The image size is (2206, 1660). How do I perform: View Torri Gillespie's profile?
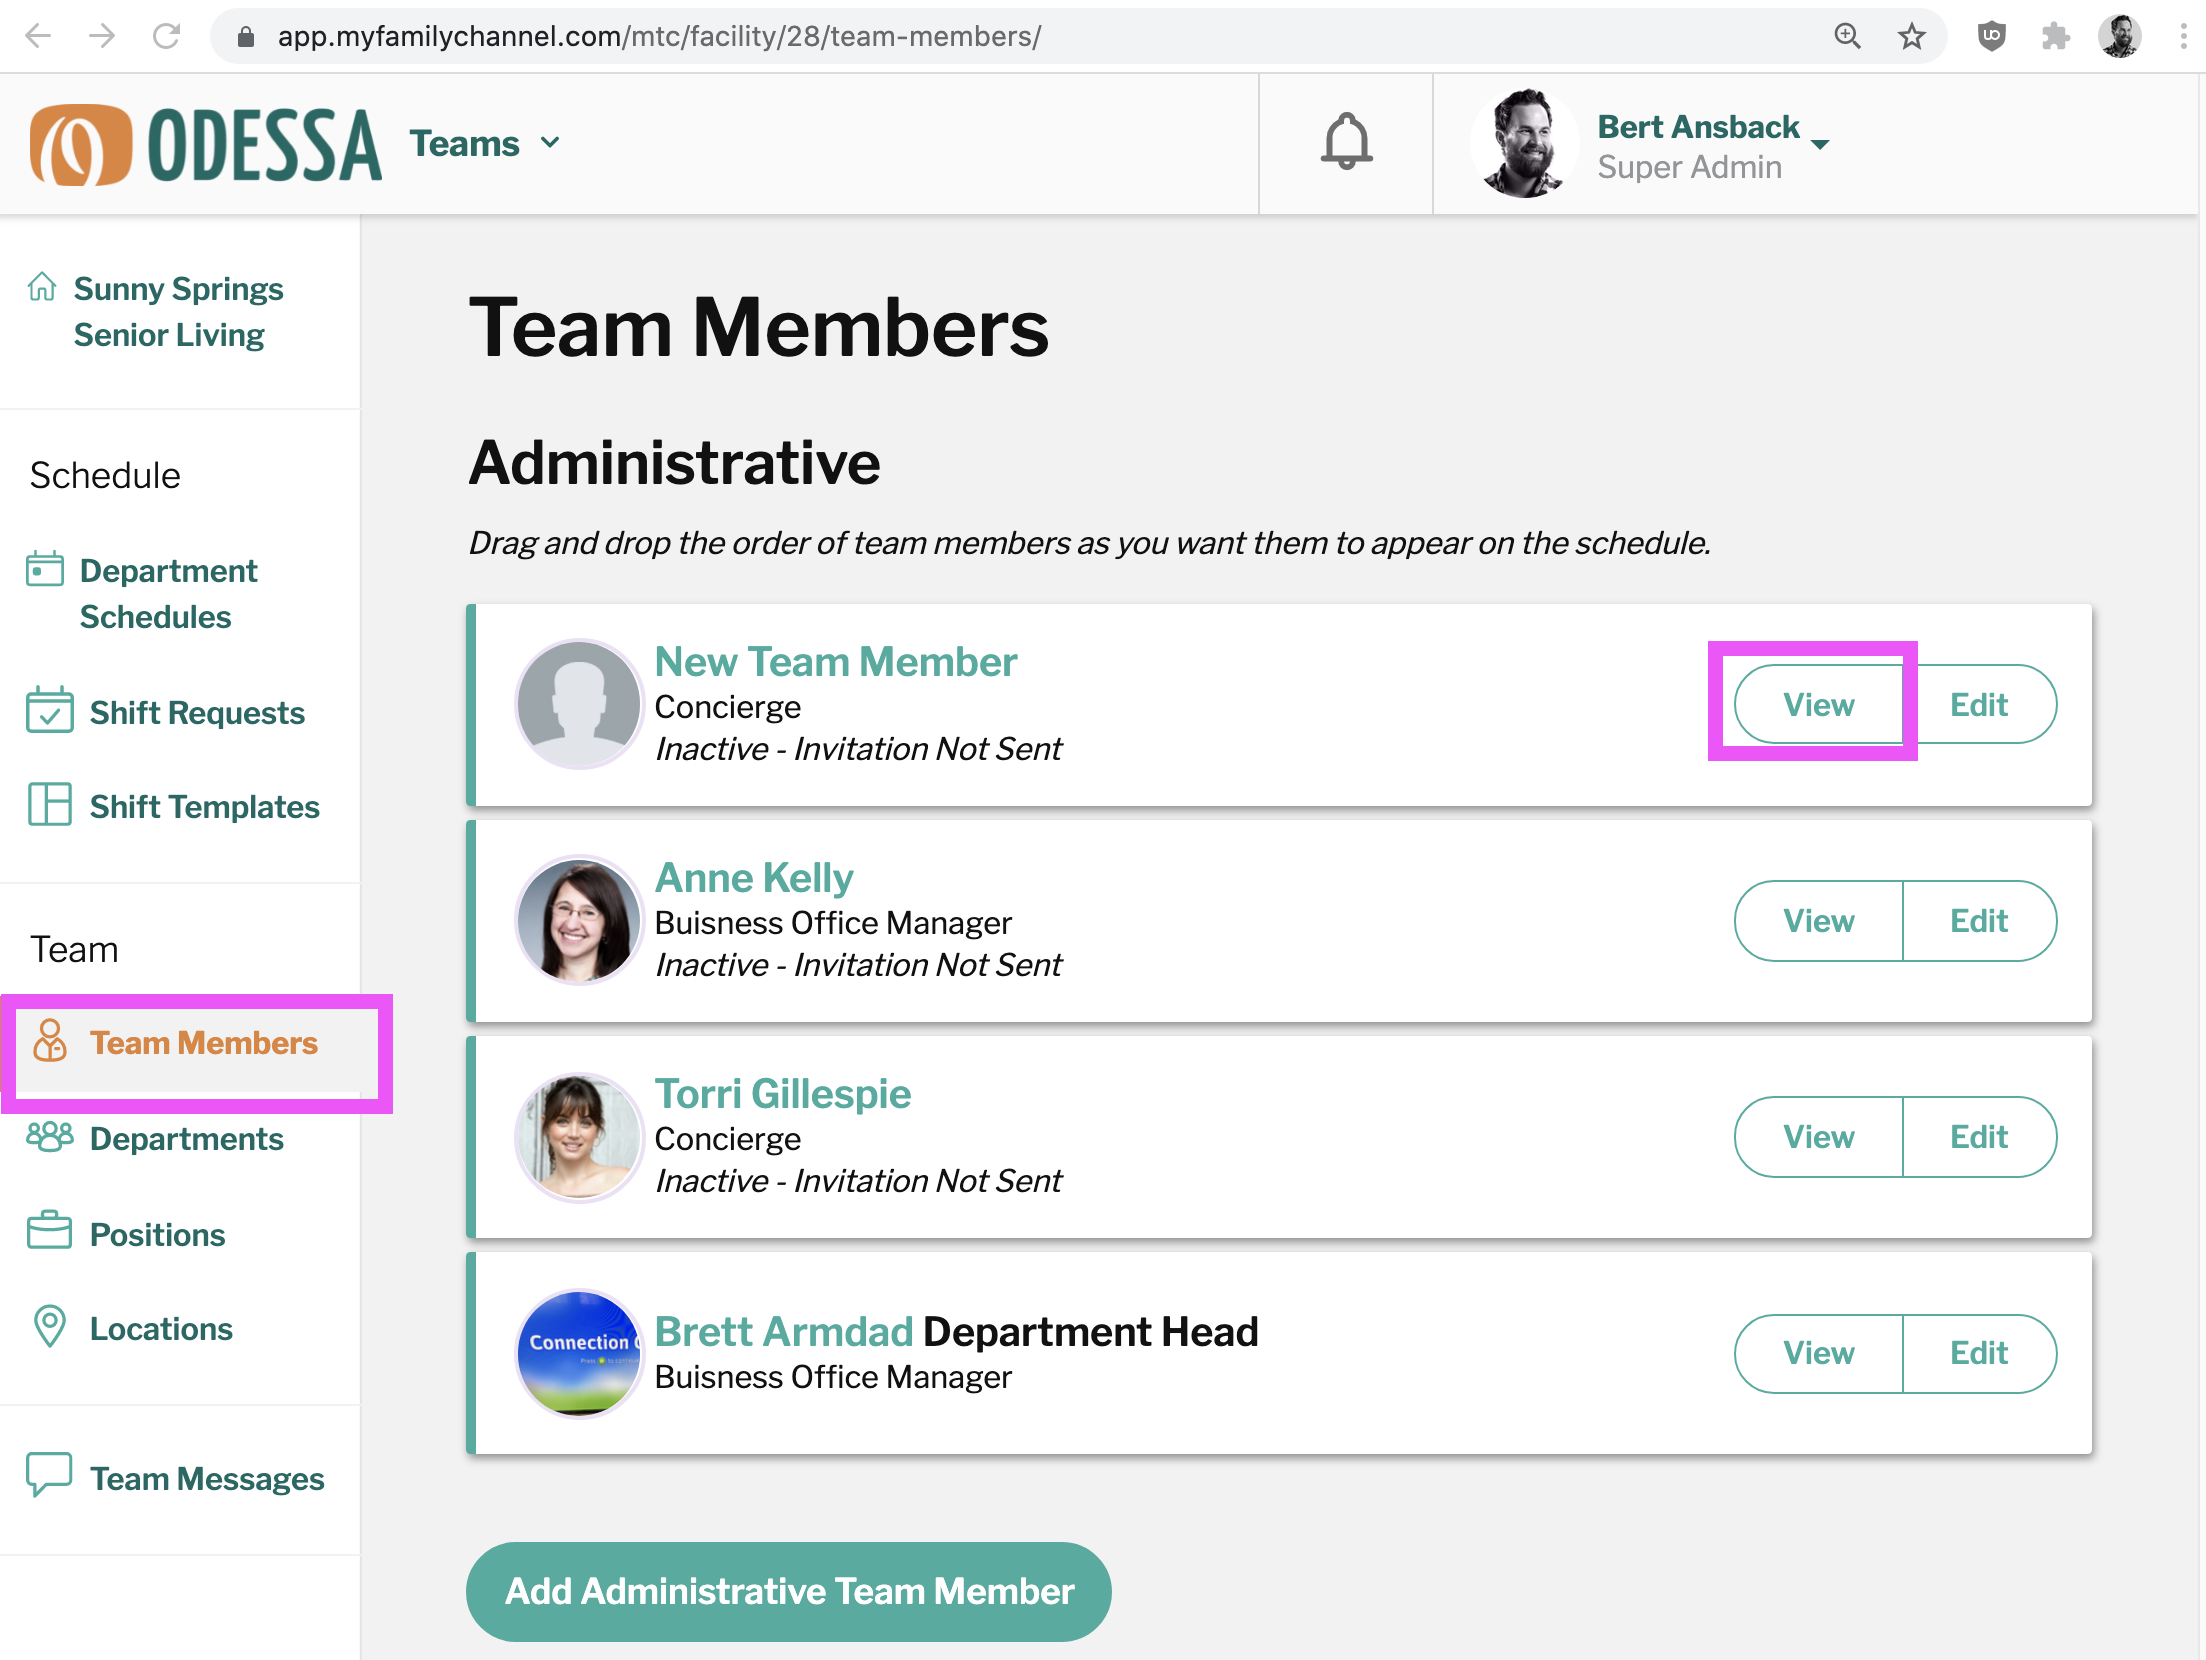pos(1818,1136)
